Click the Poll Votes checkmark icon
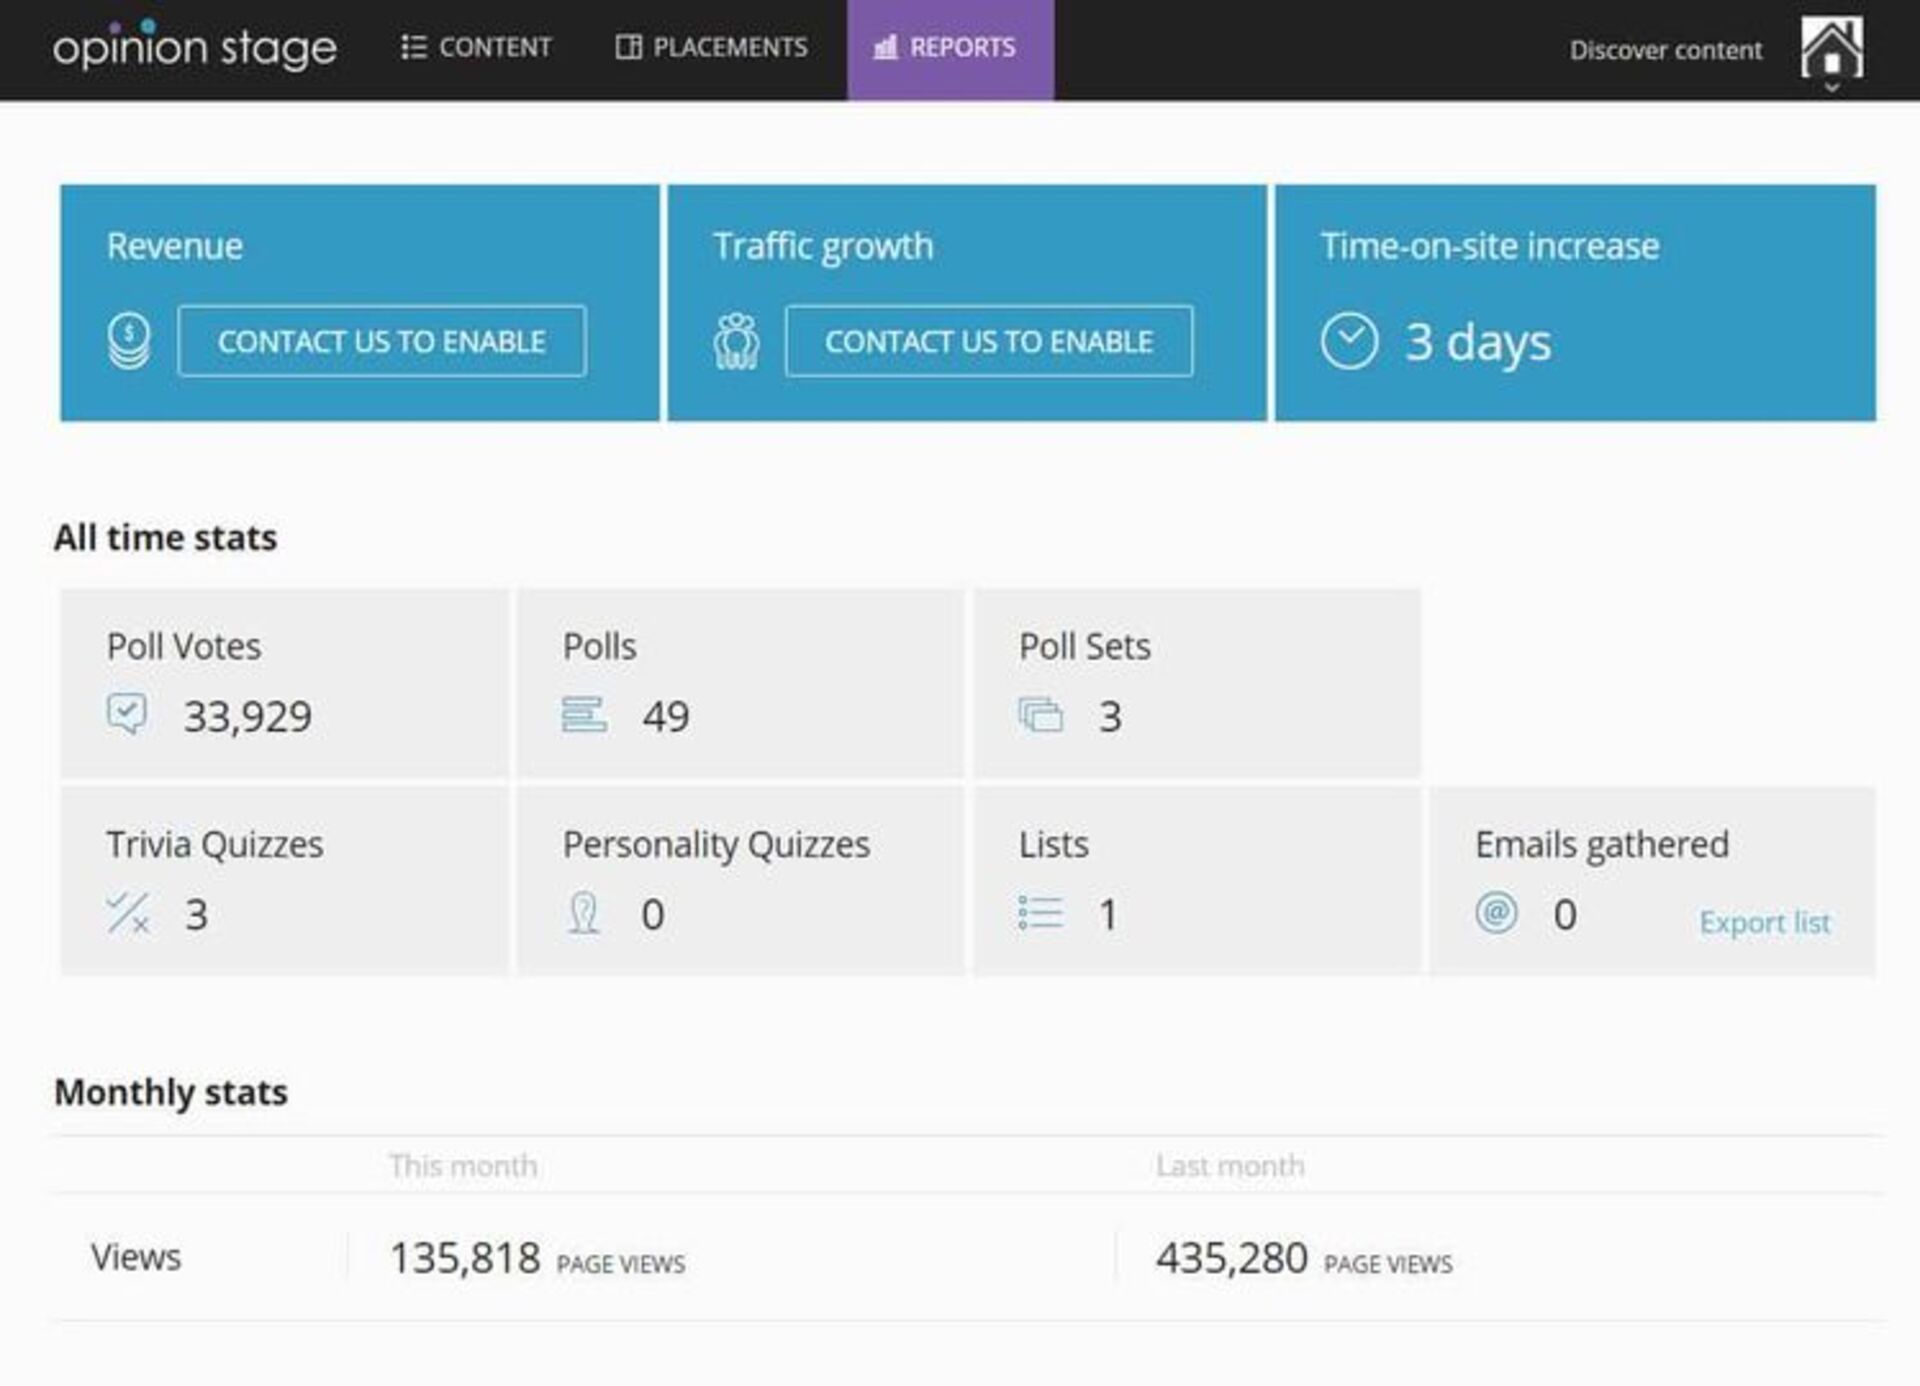This screenshot has height=1386, width=1920. click(127, 714)
